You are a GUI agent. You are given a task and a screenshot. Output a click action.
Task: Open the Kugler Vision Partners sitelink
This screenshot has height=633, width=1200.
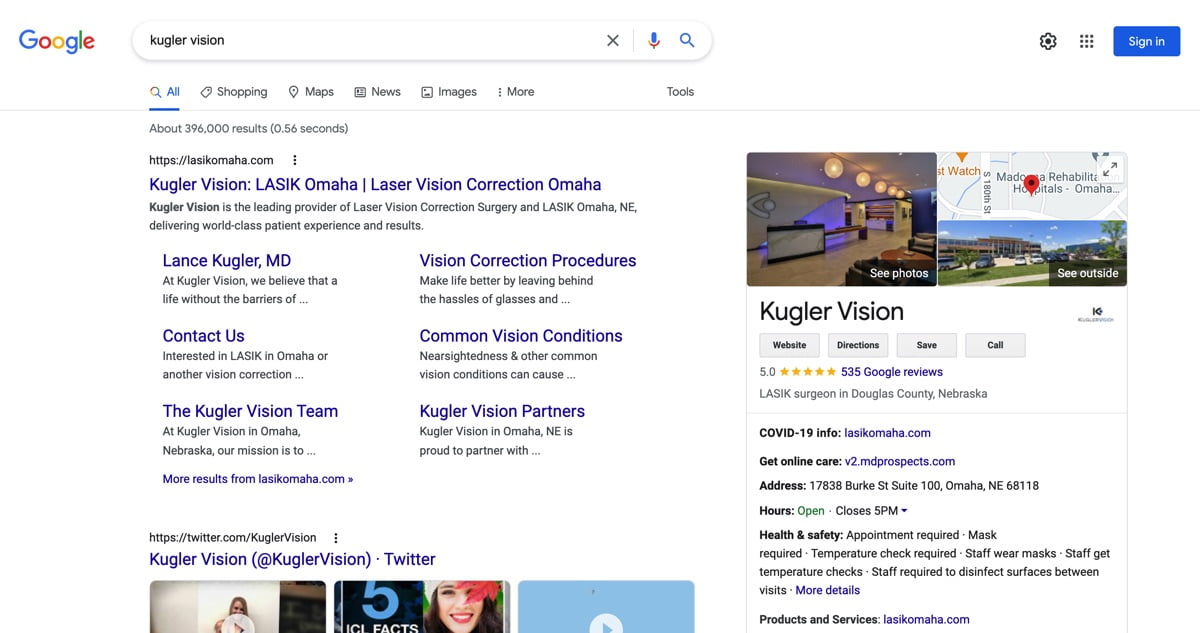click(x=502, y=411)
